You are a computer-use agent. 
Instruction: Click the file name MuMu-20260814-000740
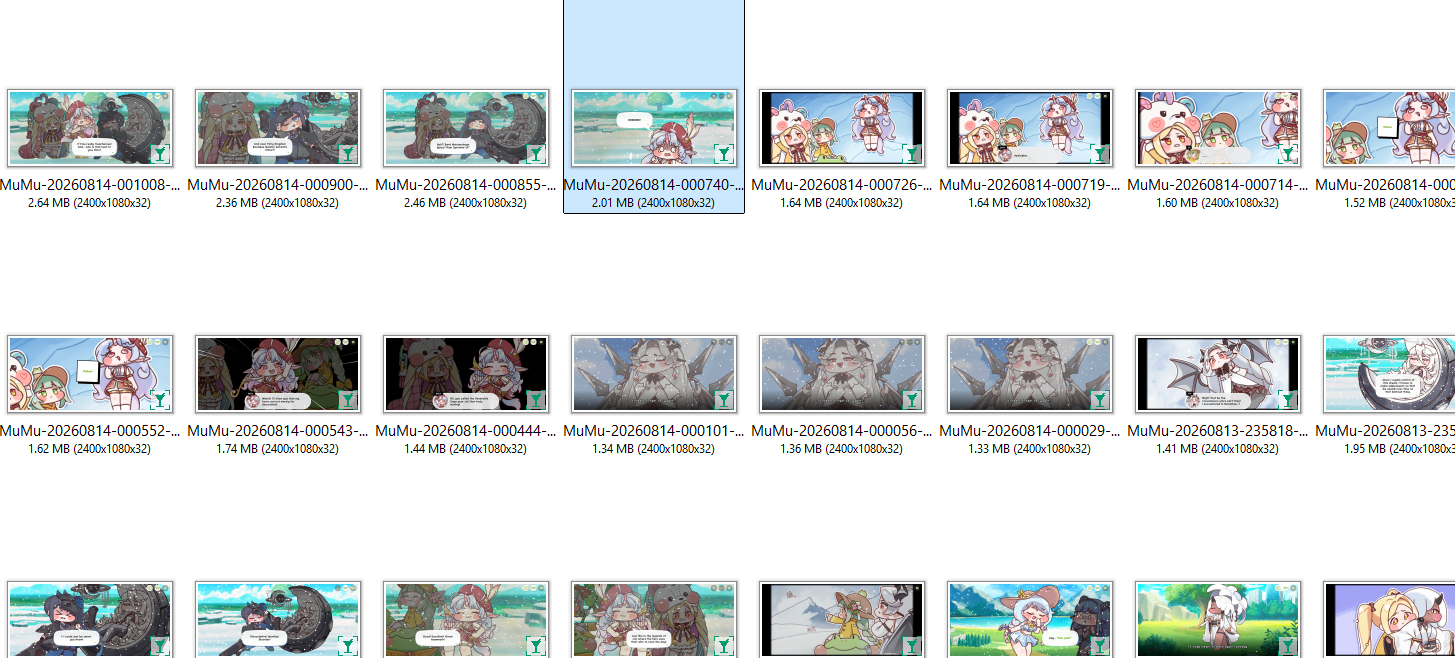654,185
